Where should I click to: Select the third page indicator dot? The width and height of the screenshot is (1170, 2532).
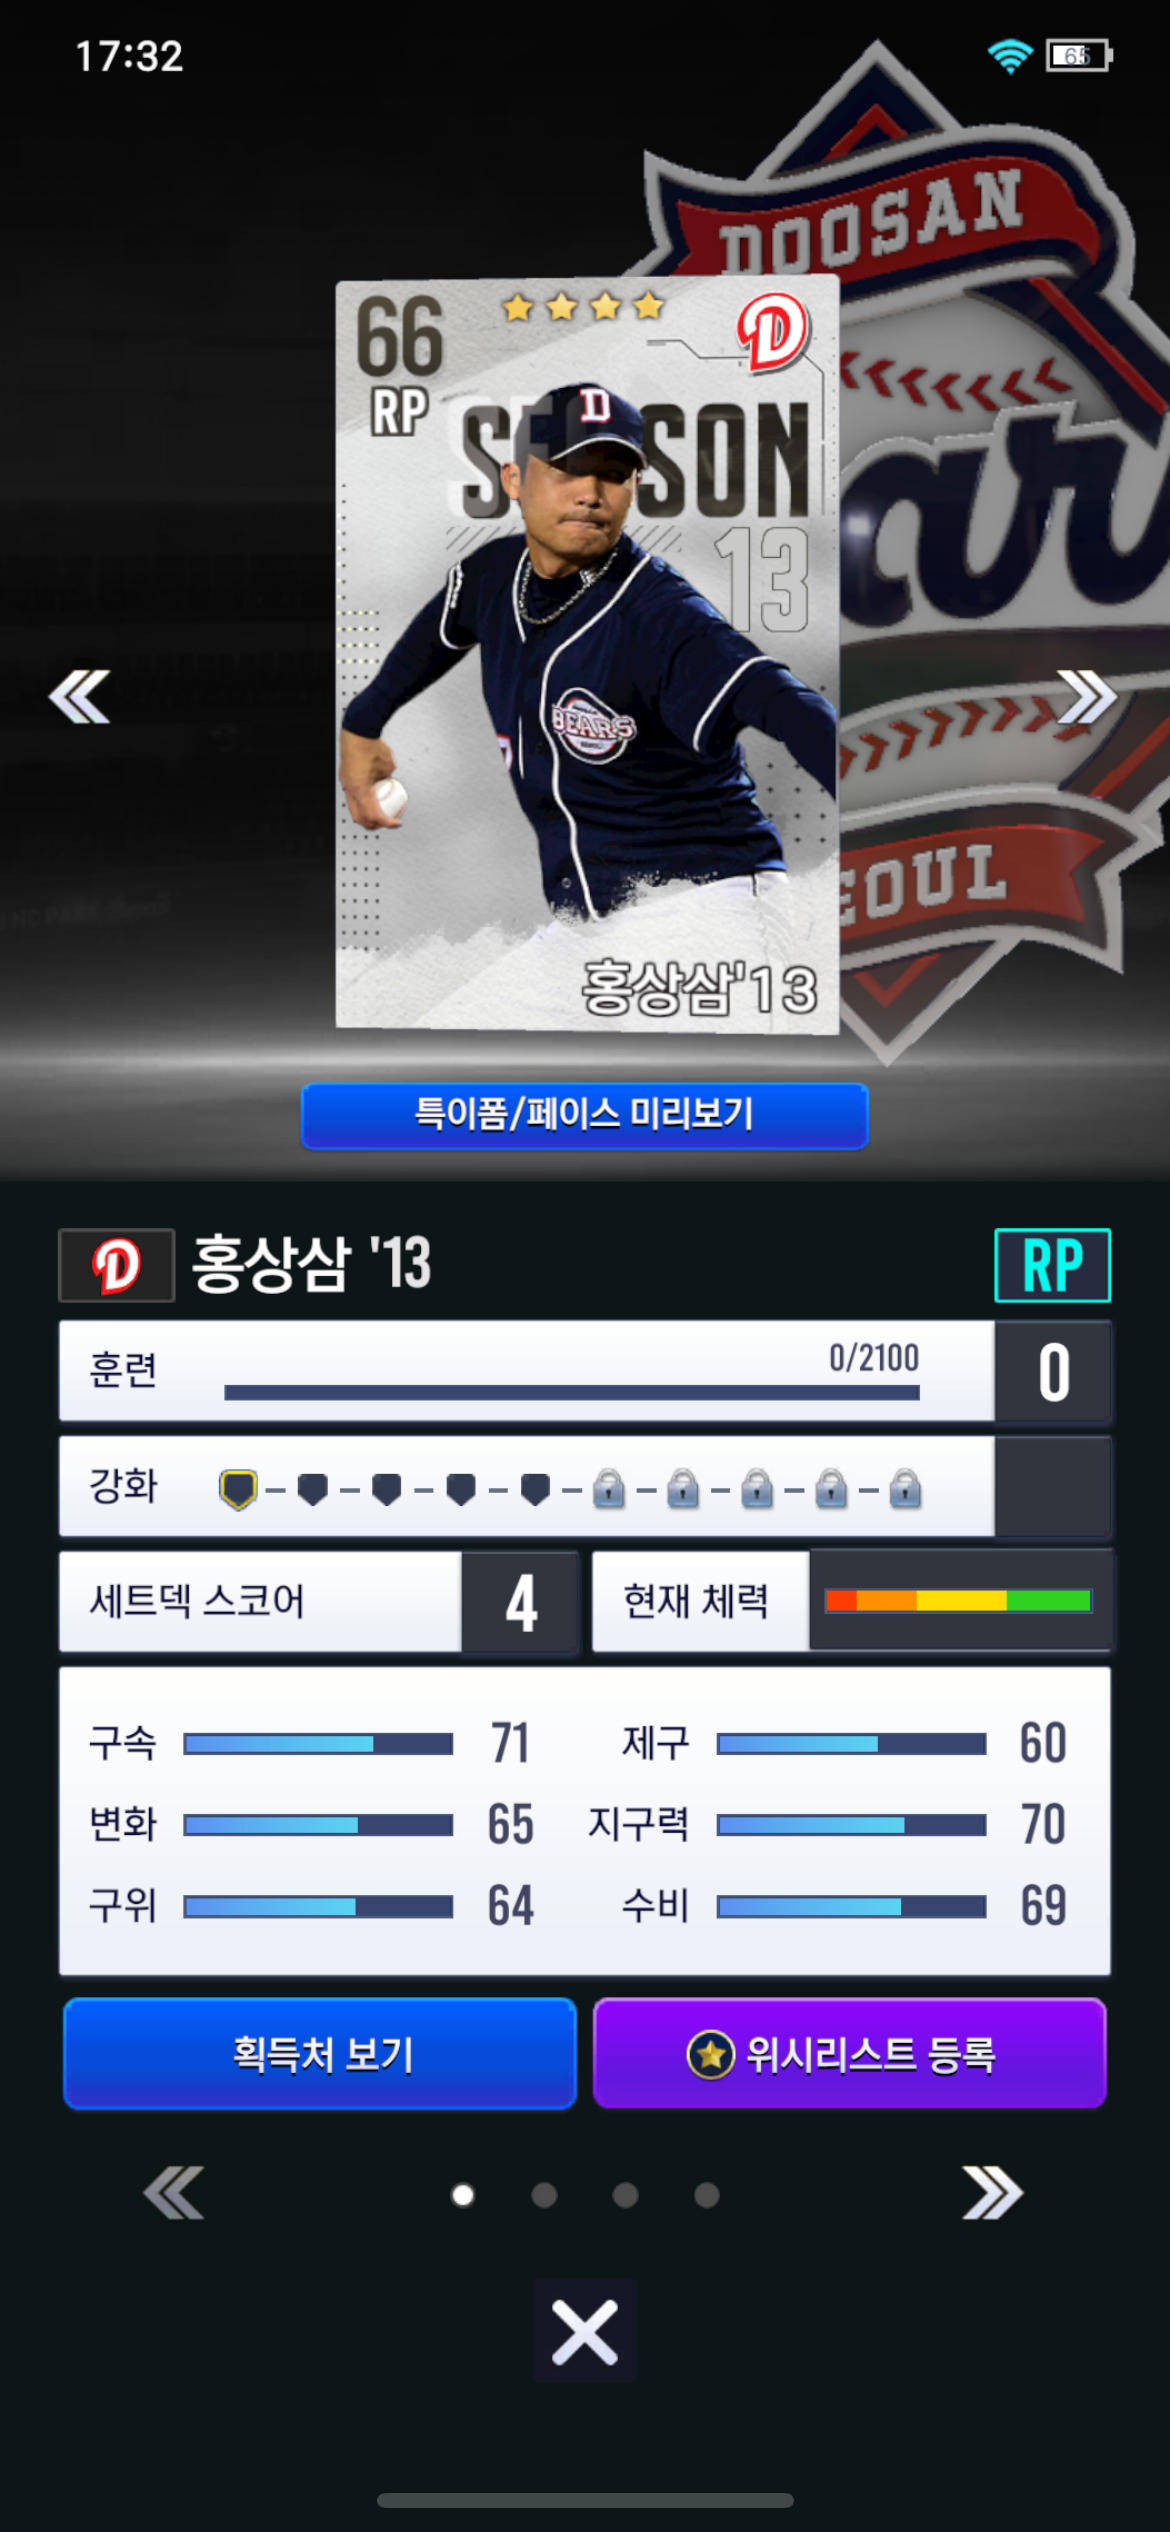click(626, 2195)
